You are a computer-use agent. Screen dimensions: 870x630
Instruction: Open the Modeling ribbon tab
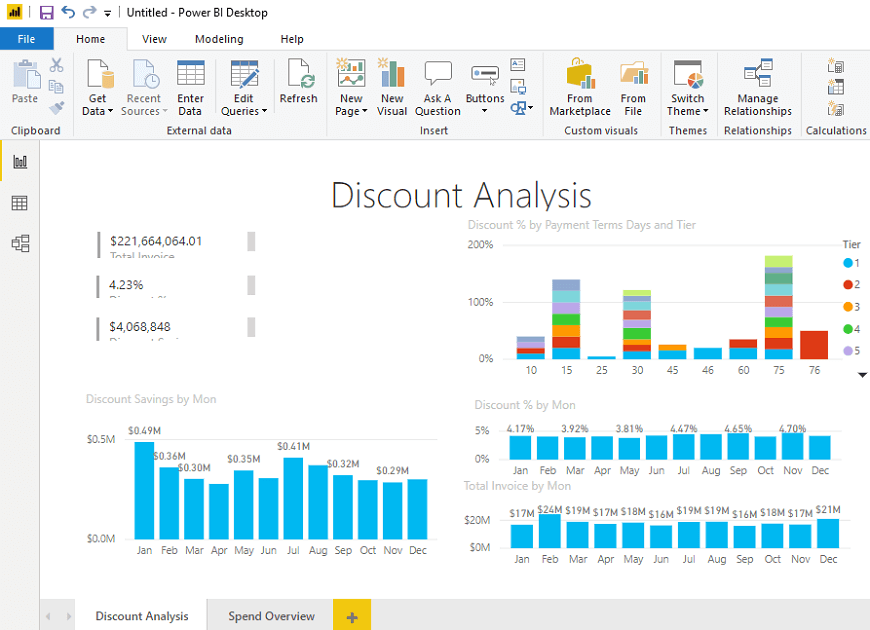point(219,39)
